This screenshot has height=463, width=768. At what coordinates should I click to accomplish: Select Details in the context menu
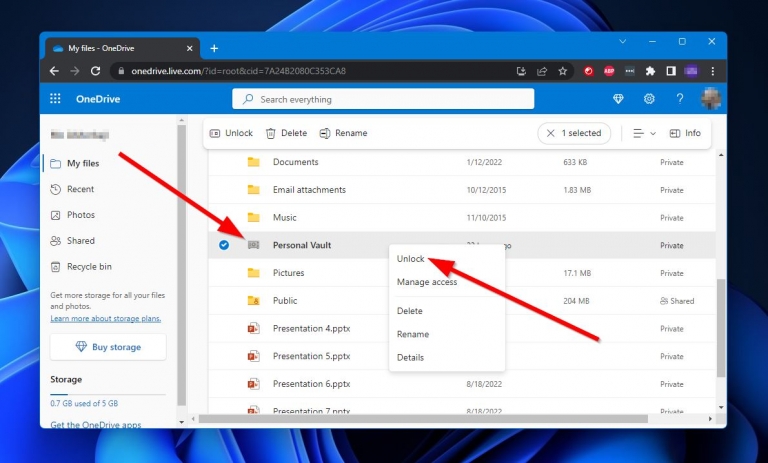[x=410, y=357]
